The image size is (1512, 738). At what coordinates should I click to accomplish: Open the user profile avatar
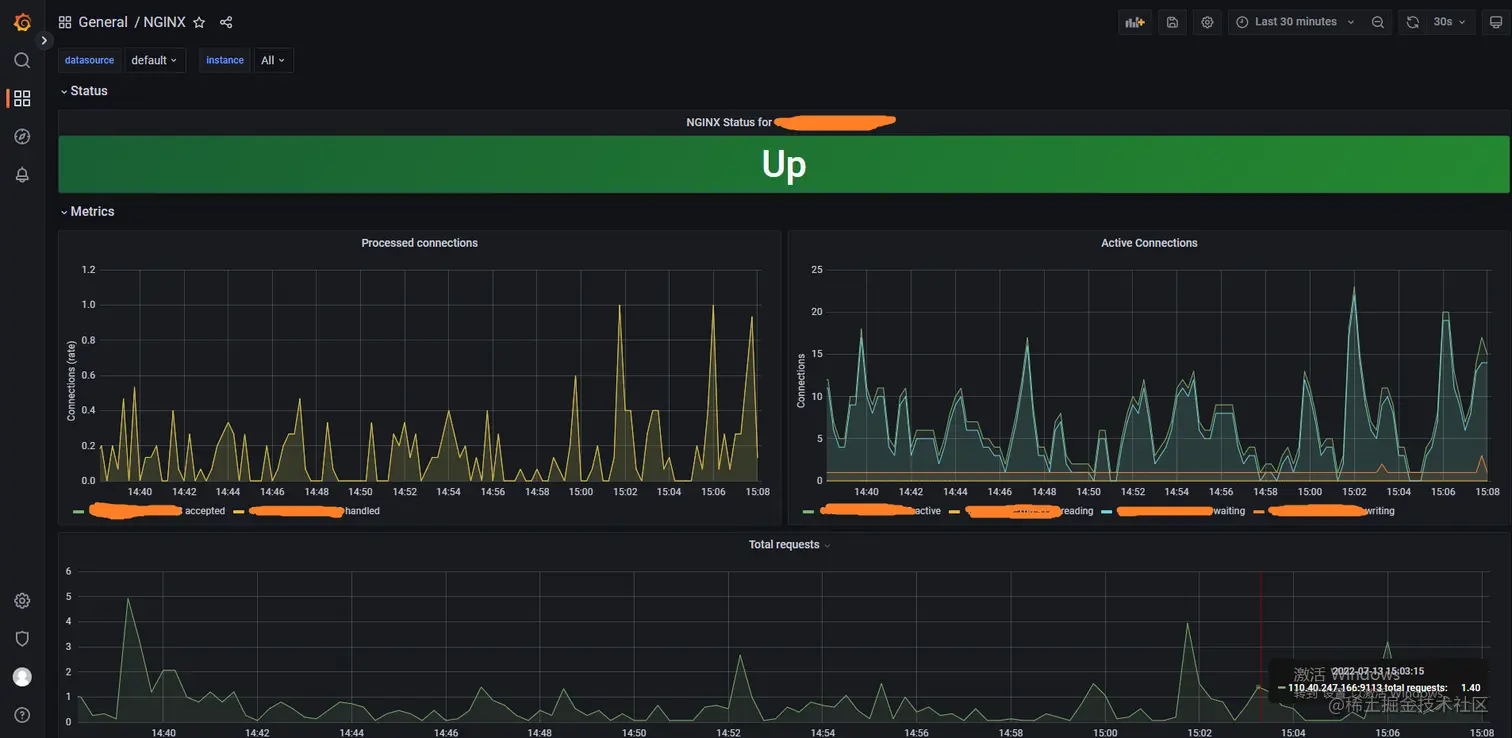(22, 677)
